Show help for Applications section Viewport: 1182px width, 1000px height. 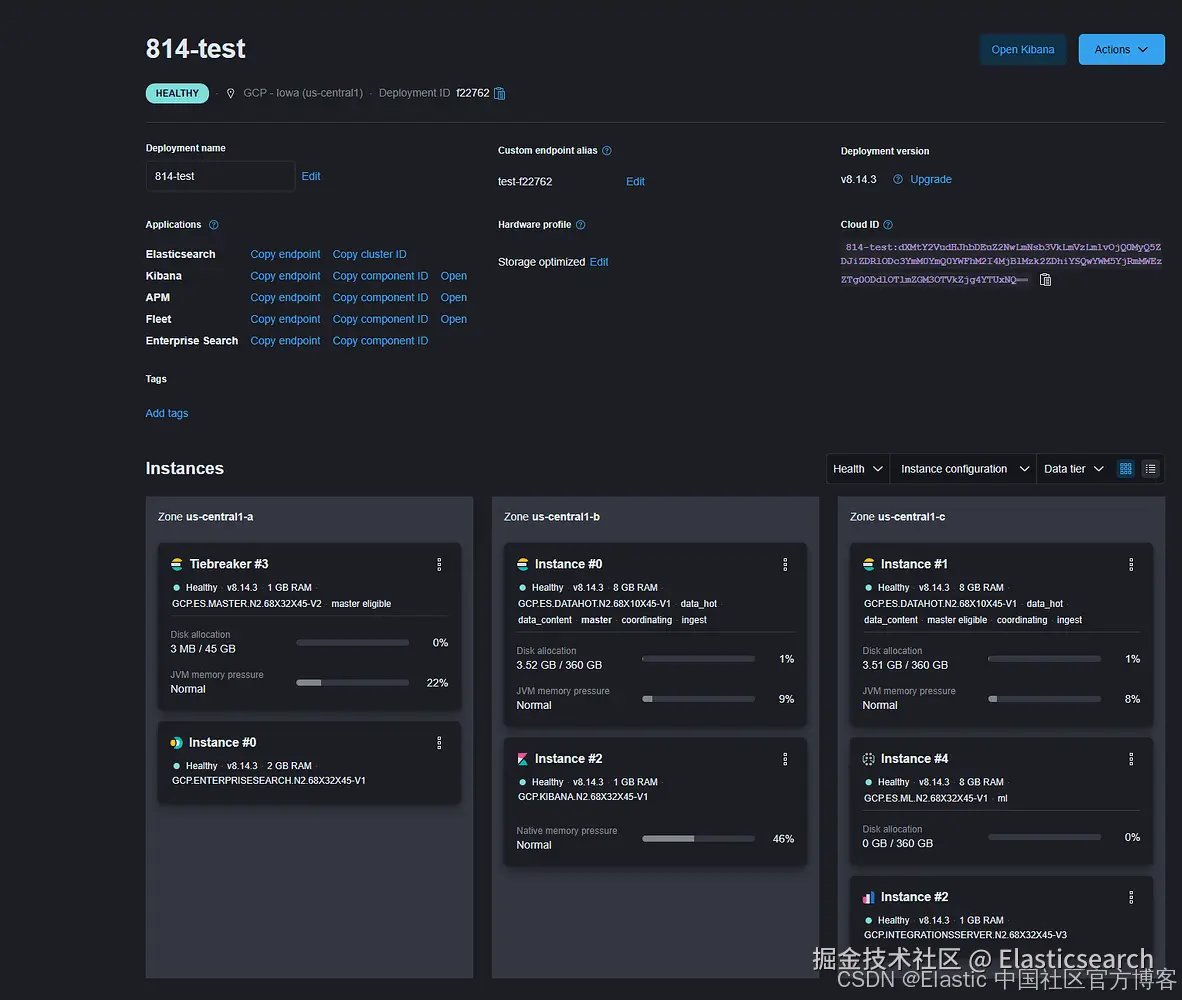213,225
